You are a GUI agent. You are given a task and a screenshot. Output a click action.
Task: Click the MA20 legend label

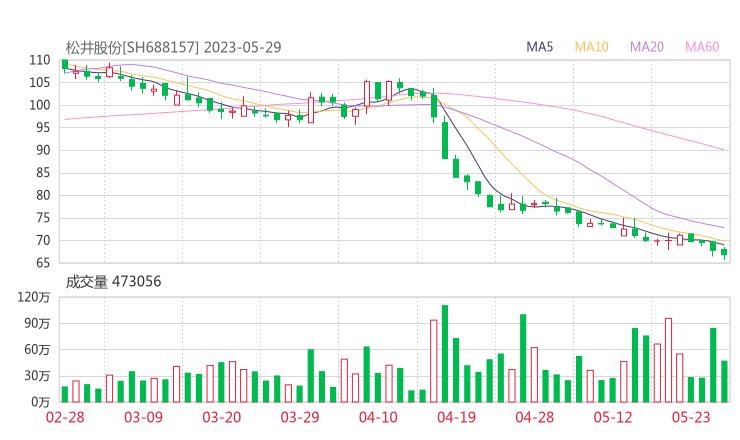[x=647, y=47]
